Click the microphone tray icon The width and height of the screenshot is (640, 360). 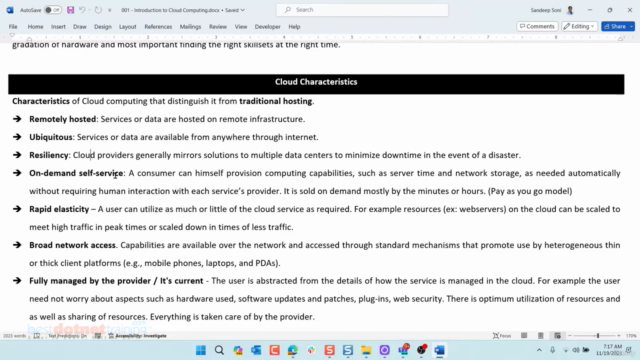click(x=552, y=350)
